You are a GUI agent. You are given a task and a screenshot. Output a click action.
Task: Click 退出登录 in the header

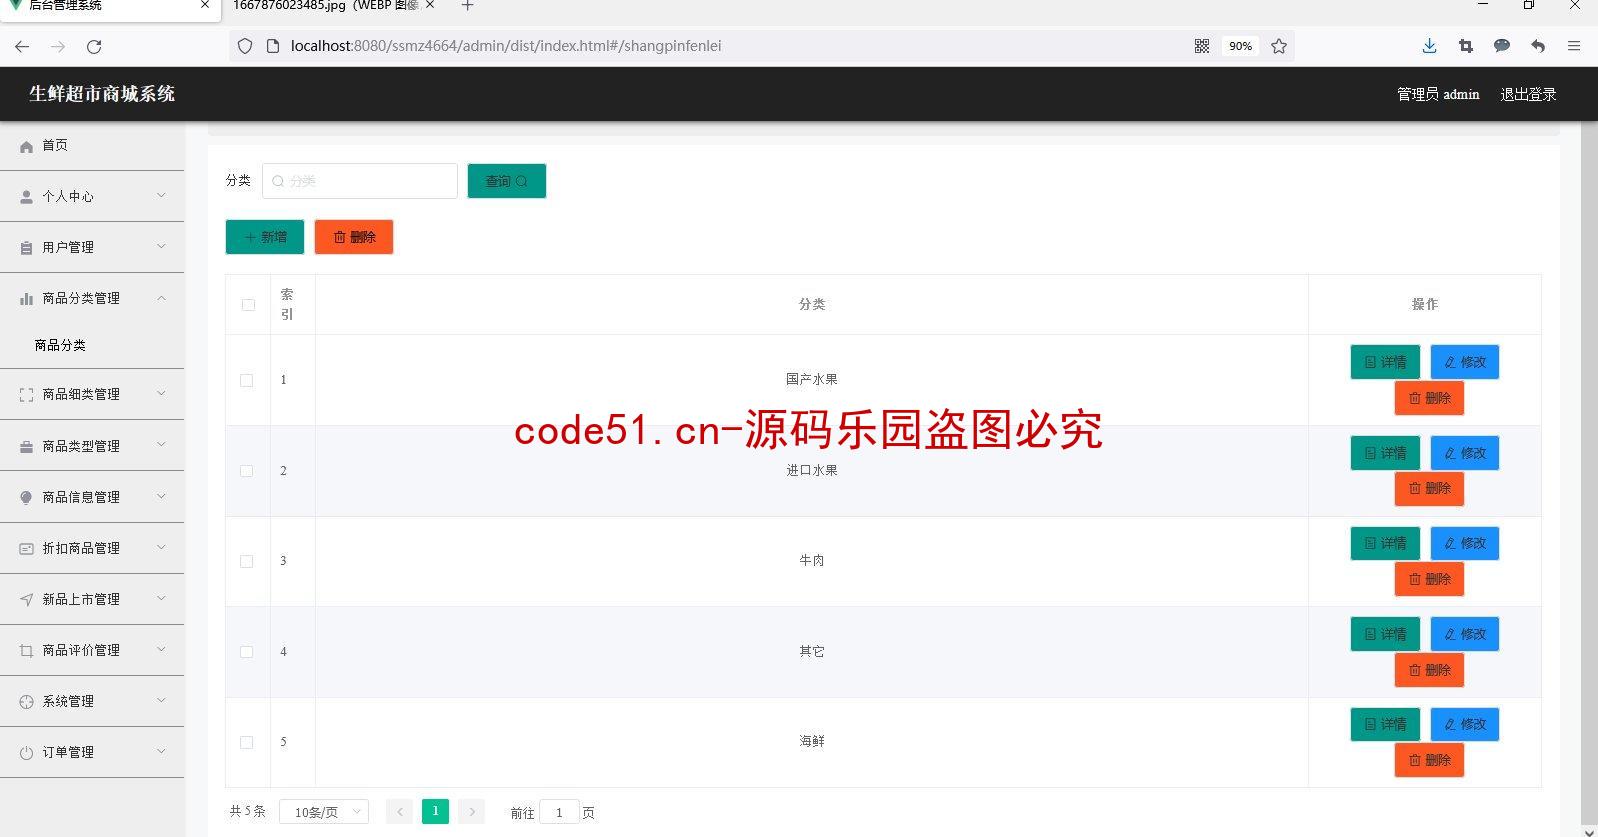(x=1528, y=94)
